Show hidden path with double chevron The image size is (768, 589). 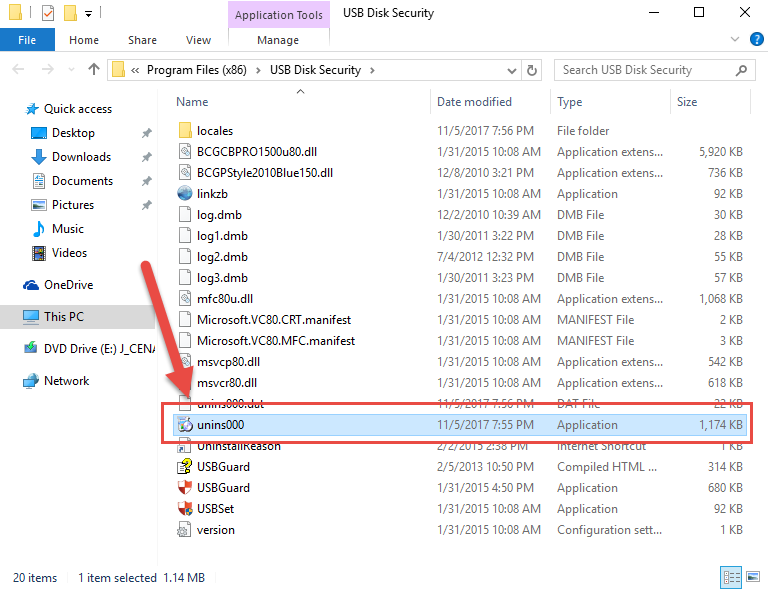(135, 71)
